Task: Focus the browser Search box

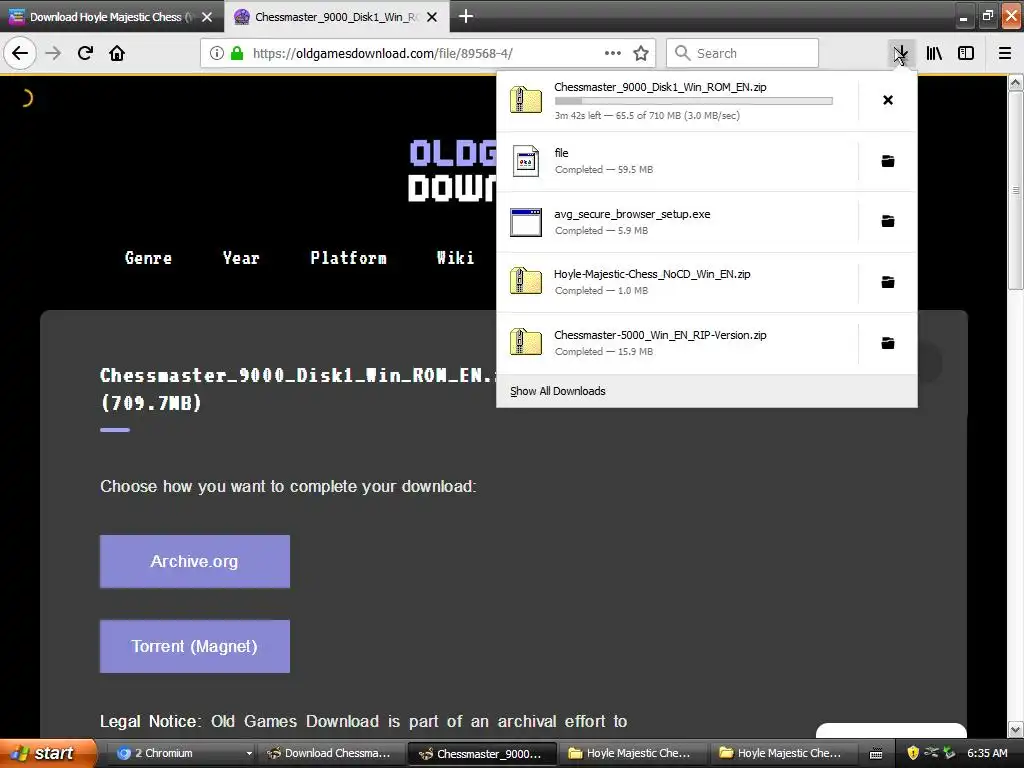Action: coord(743,54)
